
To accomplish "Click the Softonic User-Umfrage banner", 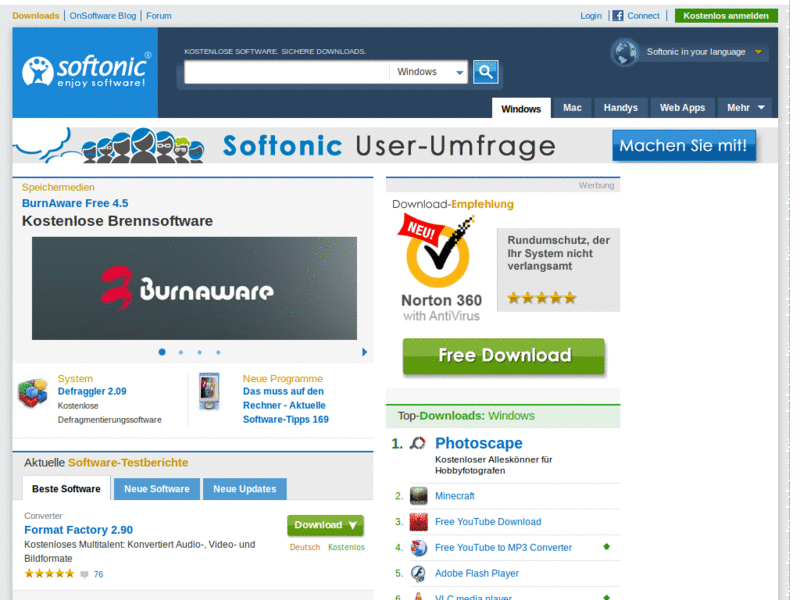I will [x=395, y=145].
